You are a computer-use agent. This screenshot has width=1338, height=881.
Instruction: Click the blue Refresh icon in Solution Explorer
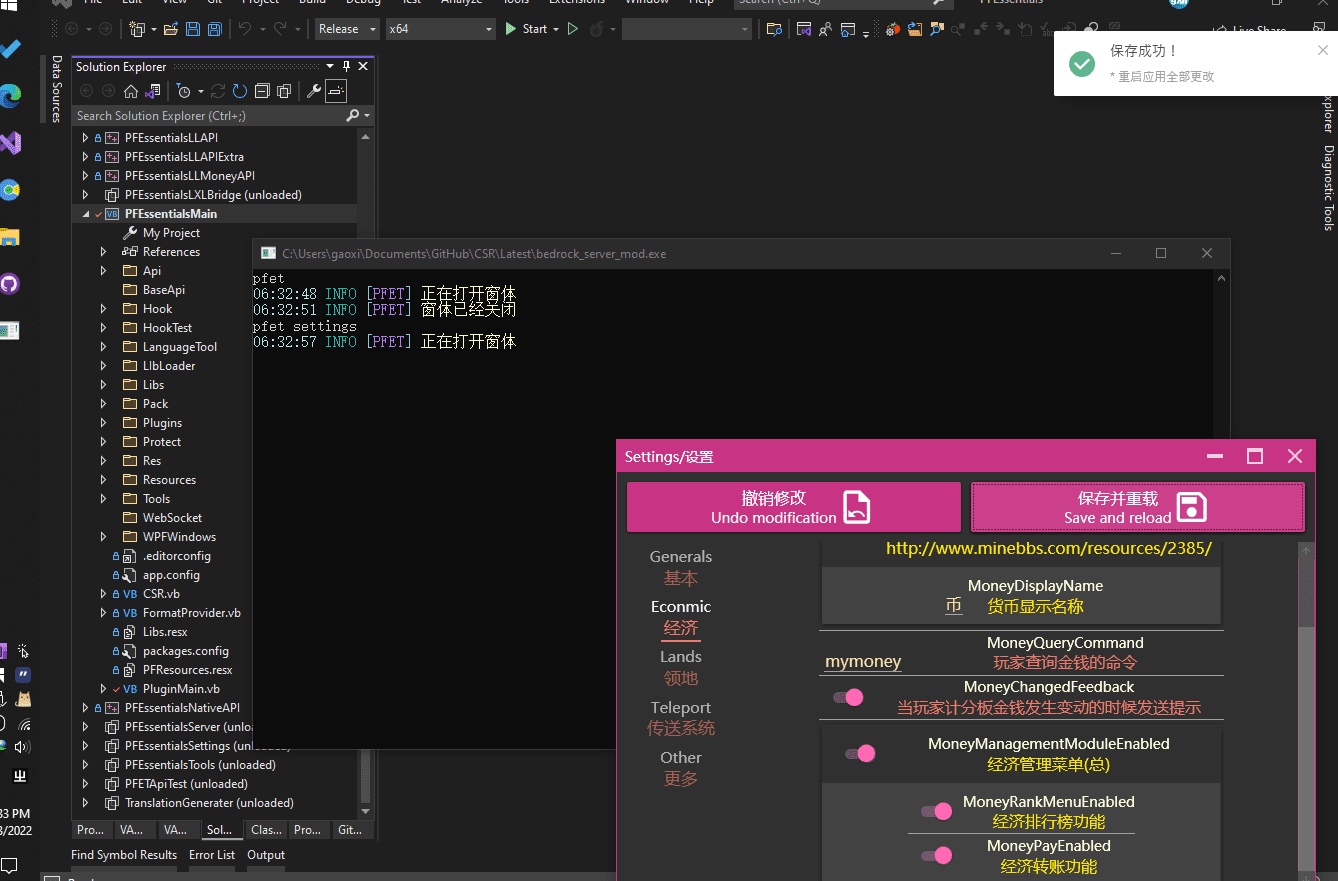[x=240, y=91]
